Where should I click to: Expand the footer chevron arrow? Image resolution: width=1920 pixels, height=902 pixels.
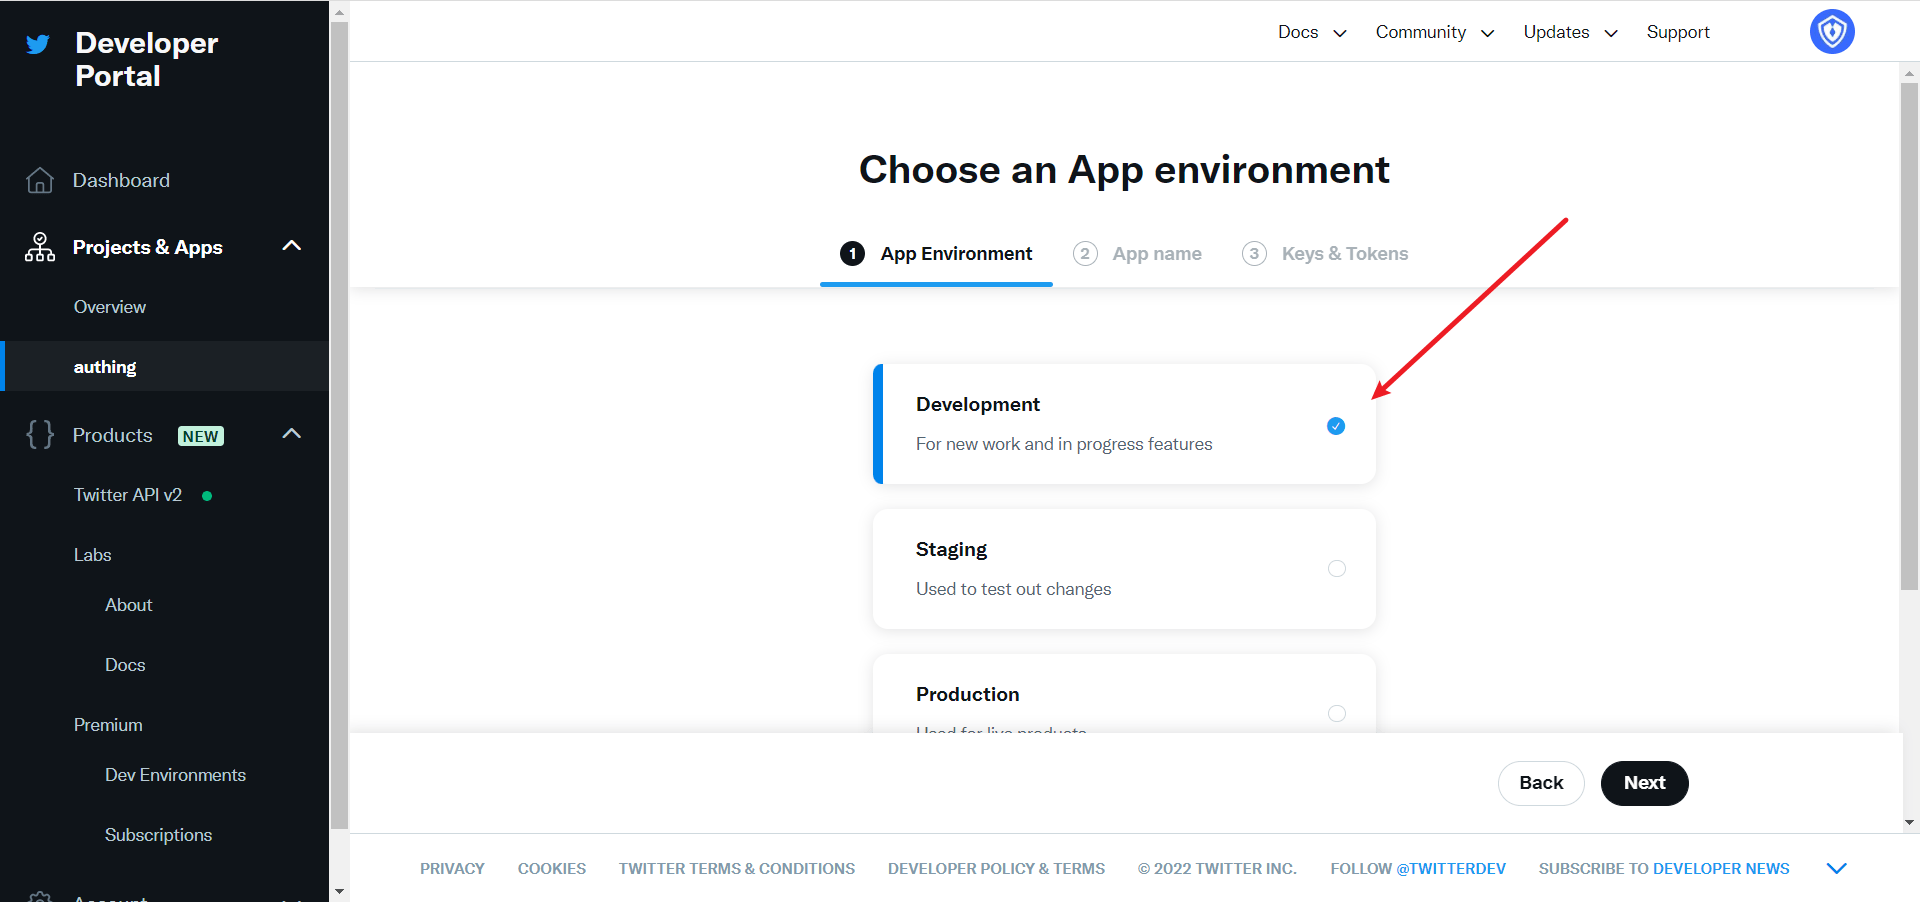[1836, 868]
